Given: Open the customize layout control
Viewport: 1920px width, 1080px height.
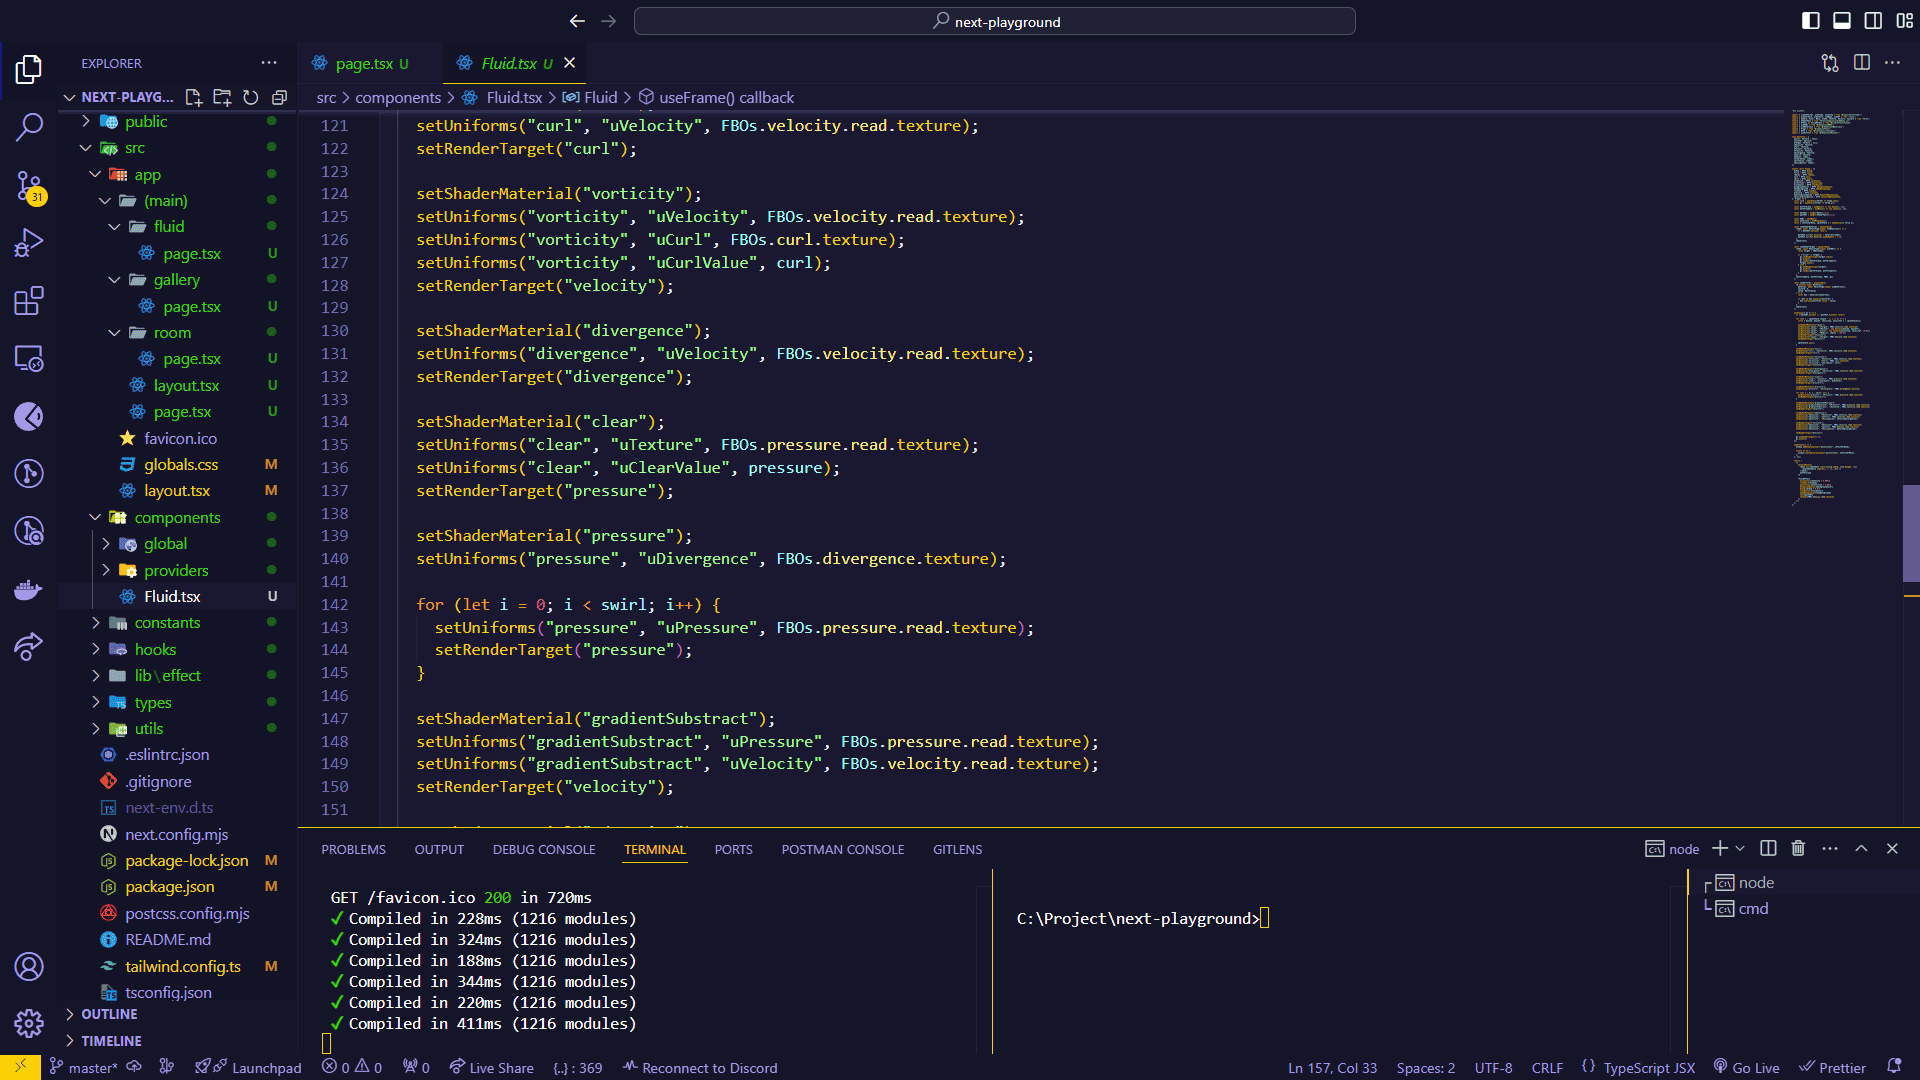Looking at the screenshot, I should [1904, 21].
